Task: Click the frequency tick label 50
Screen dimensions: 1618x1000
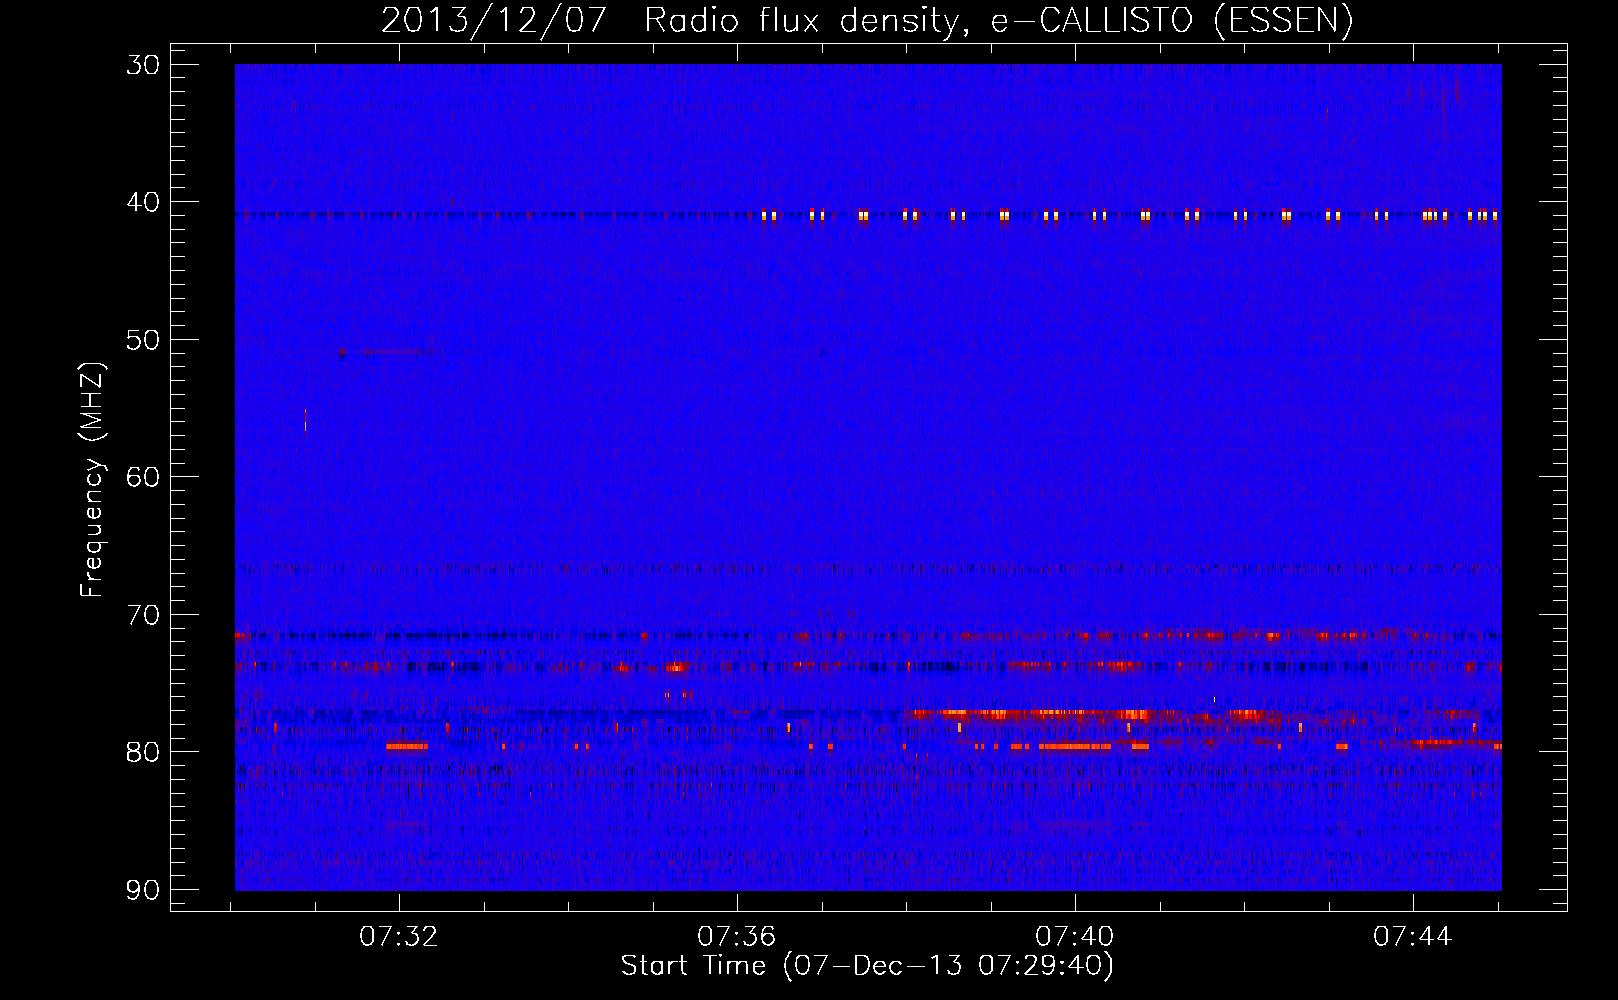Action: coord(143,340)
